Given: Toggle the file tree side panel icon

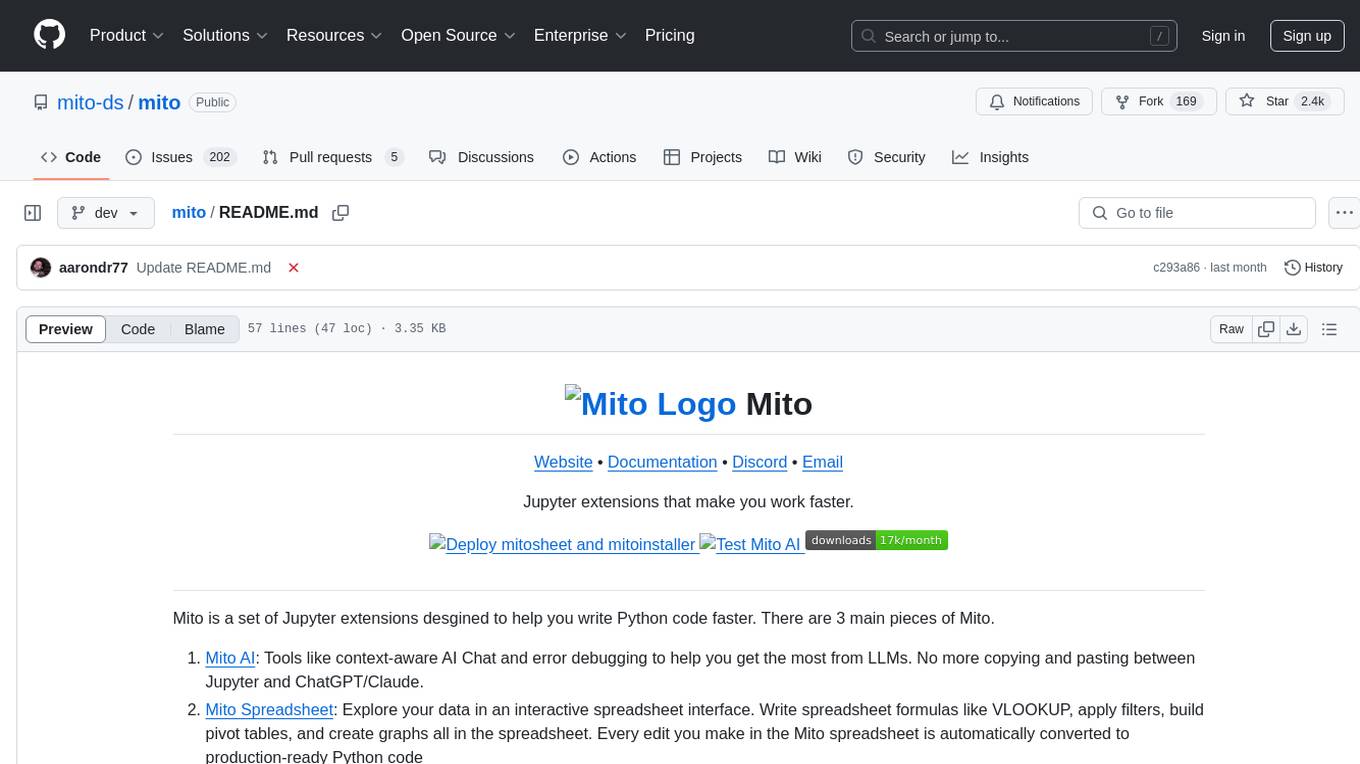Looking at the screenshot, I should (33, 213).
